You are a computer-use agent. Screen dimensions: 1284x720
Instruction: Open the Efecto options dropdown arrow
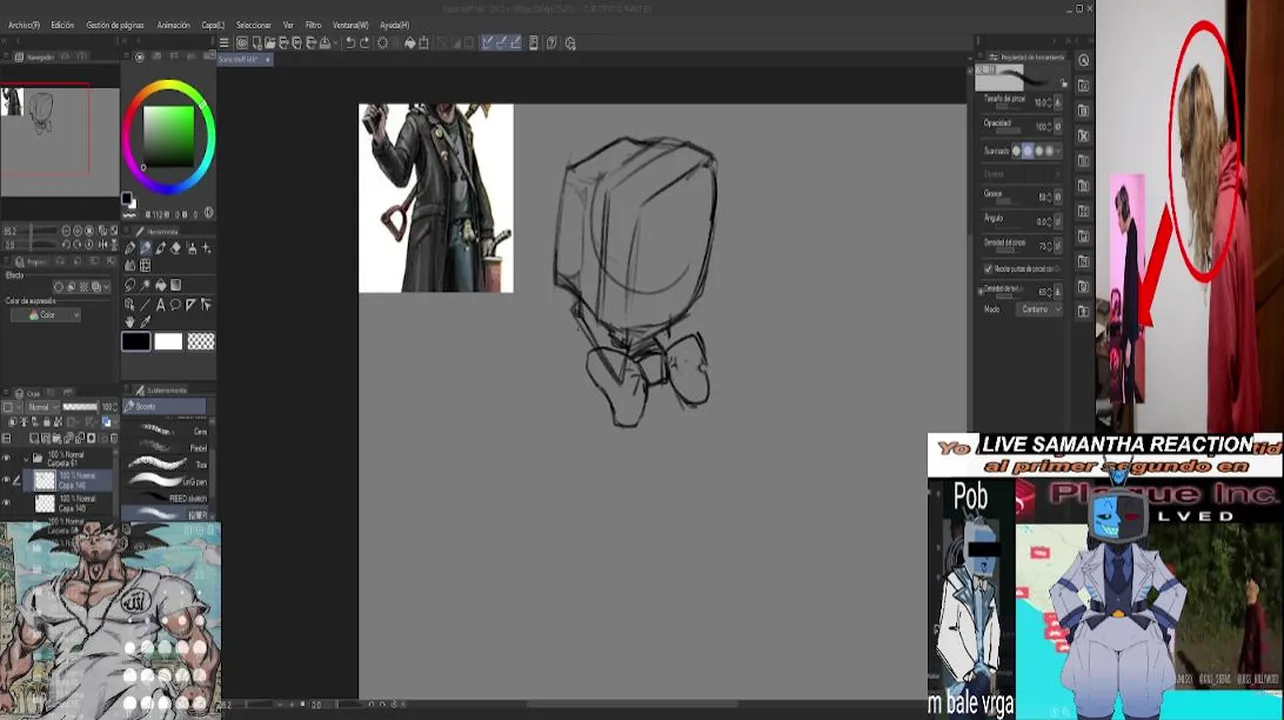tap(107, 287)
